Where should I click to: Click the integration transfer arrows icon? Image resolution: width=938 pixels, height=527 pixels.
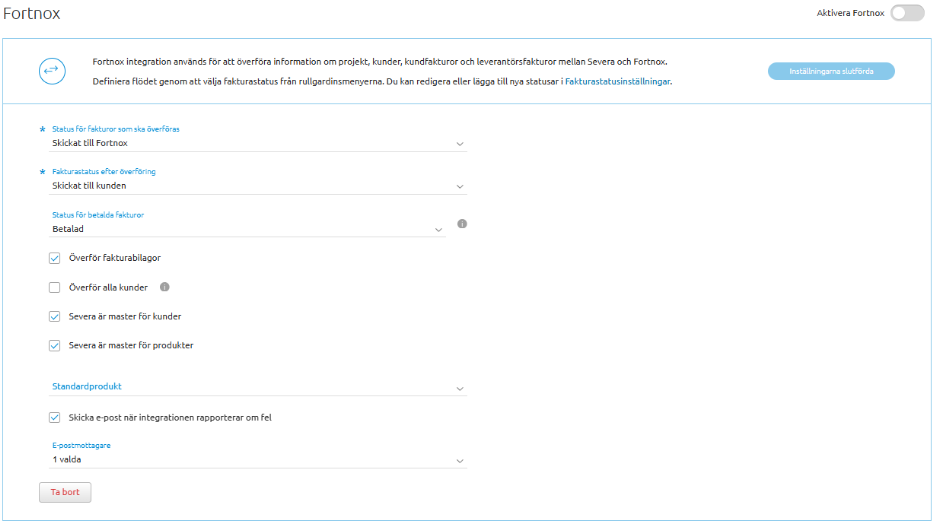(x=51, y=70)
